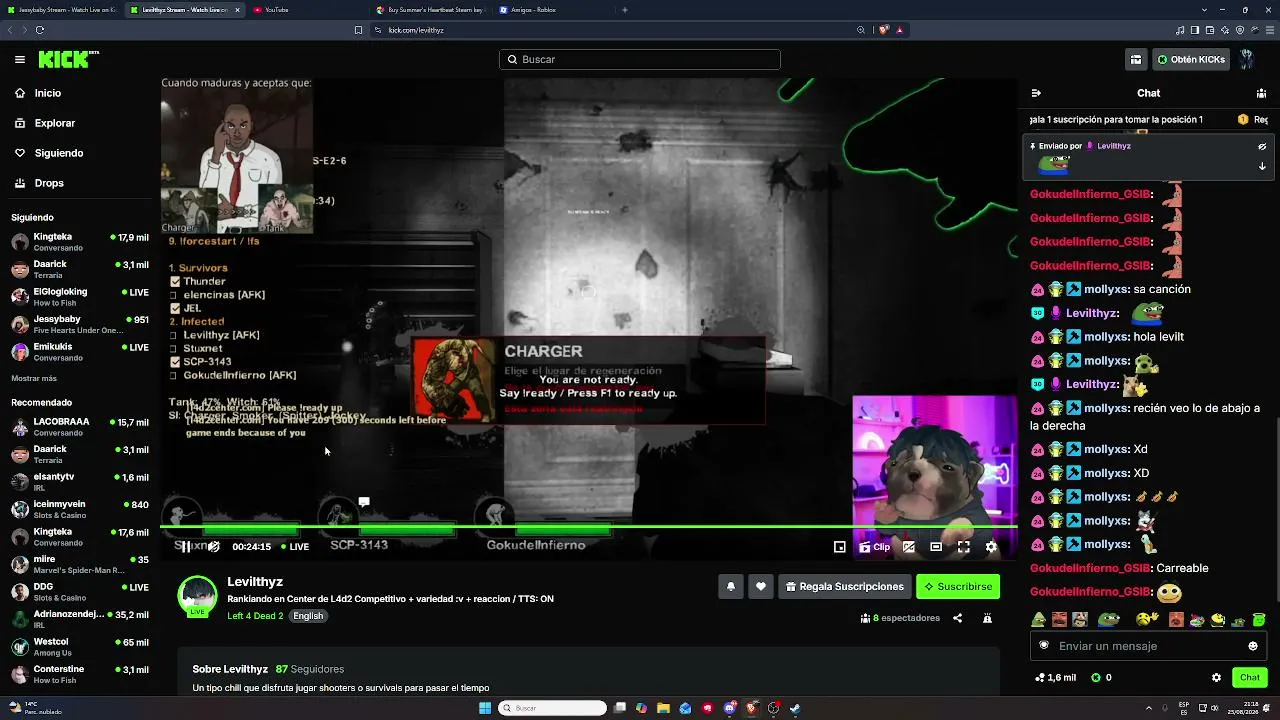
Task: Open the Left 4 Dead 2 category link
Action: pos(255,616)
